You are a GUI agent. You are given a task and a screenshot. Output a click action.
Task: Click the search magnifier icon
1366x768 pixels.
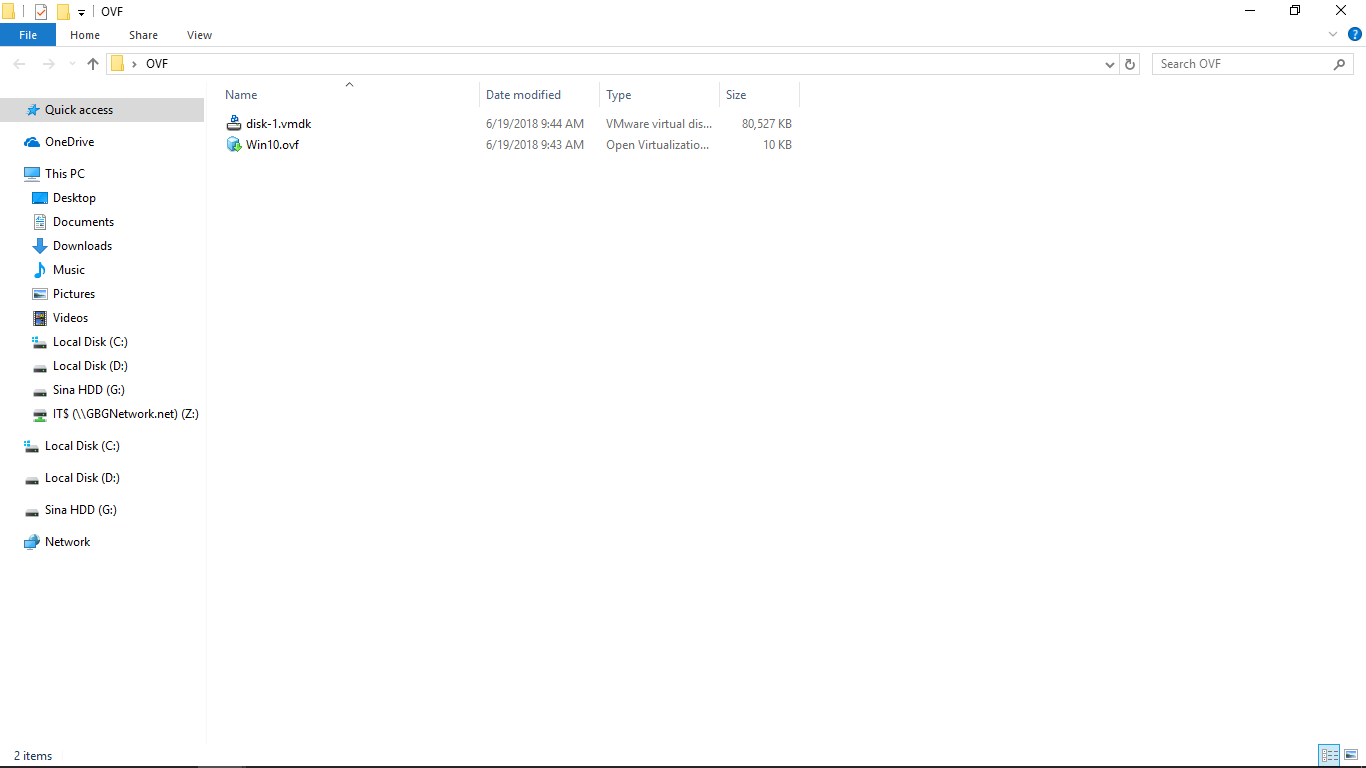tap(1340, 64)
